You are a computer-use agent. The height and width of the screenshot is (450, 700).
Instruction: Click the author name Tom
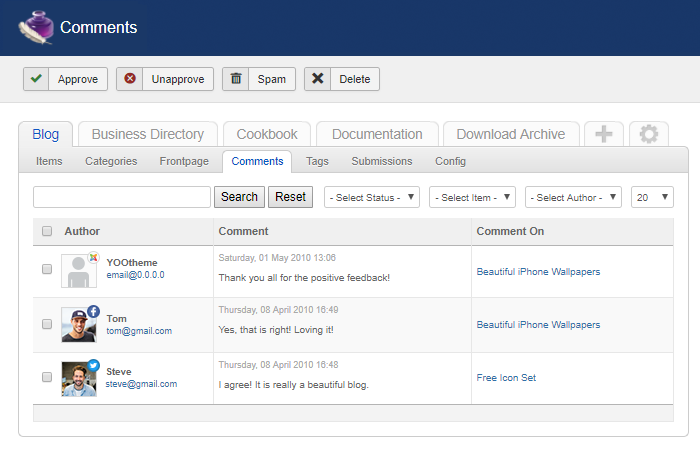[117, 319]
